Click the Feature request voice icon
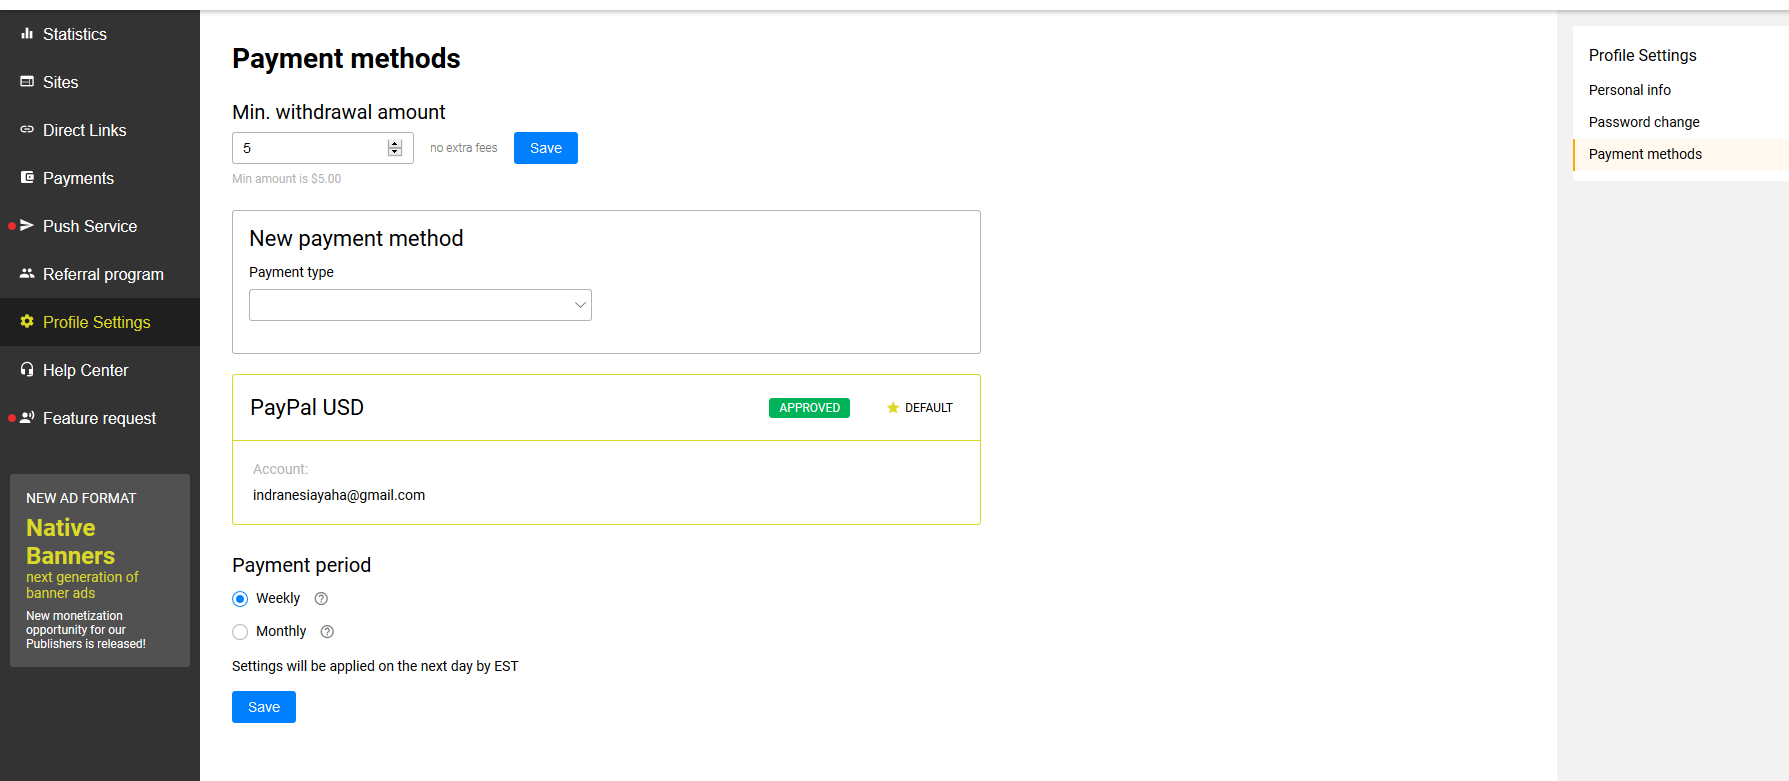The width and height of the screenshot is (1789, 781). point(27,417)
